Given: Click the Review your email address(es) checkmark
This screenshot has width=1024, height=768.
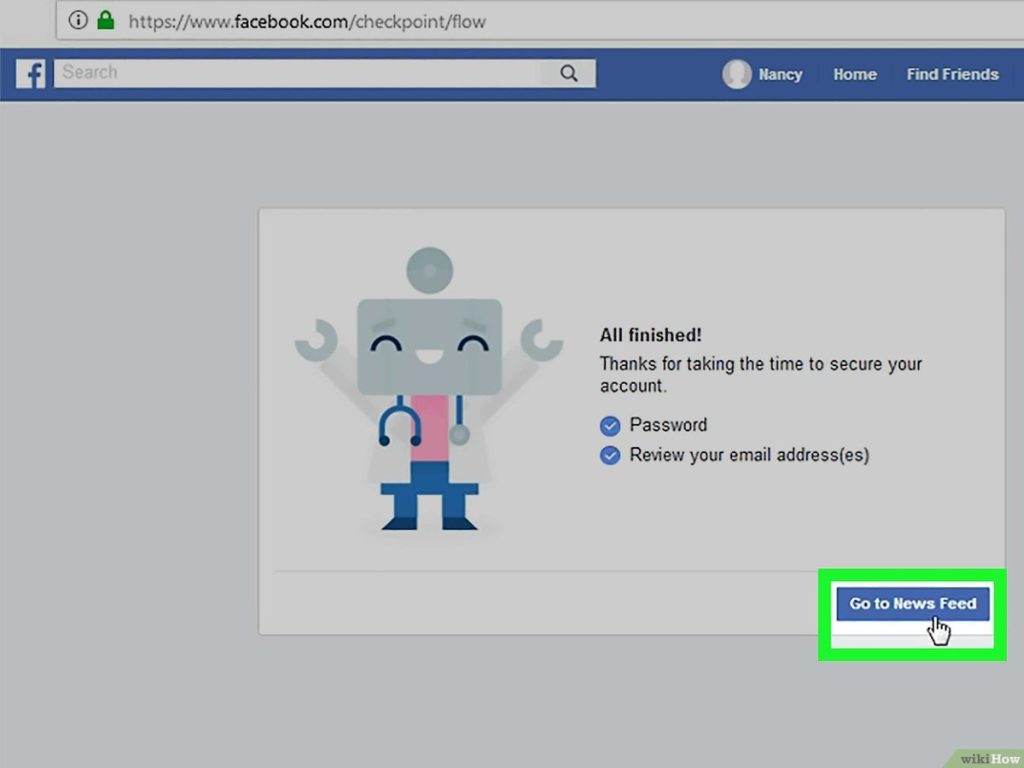Looking at the screenshot, I should point(610,455).
